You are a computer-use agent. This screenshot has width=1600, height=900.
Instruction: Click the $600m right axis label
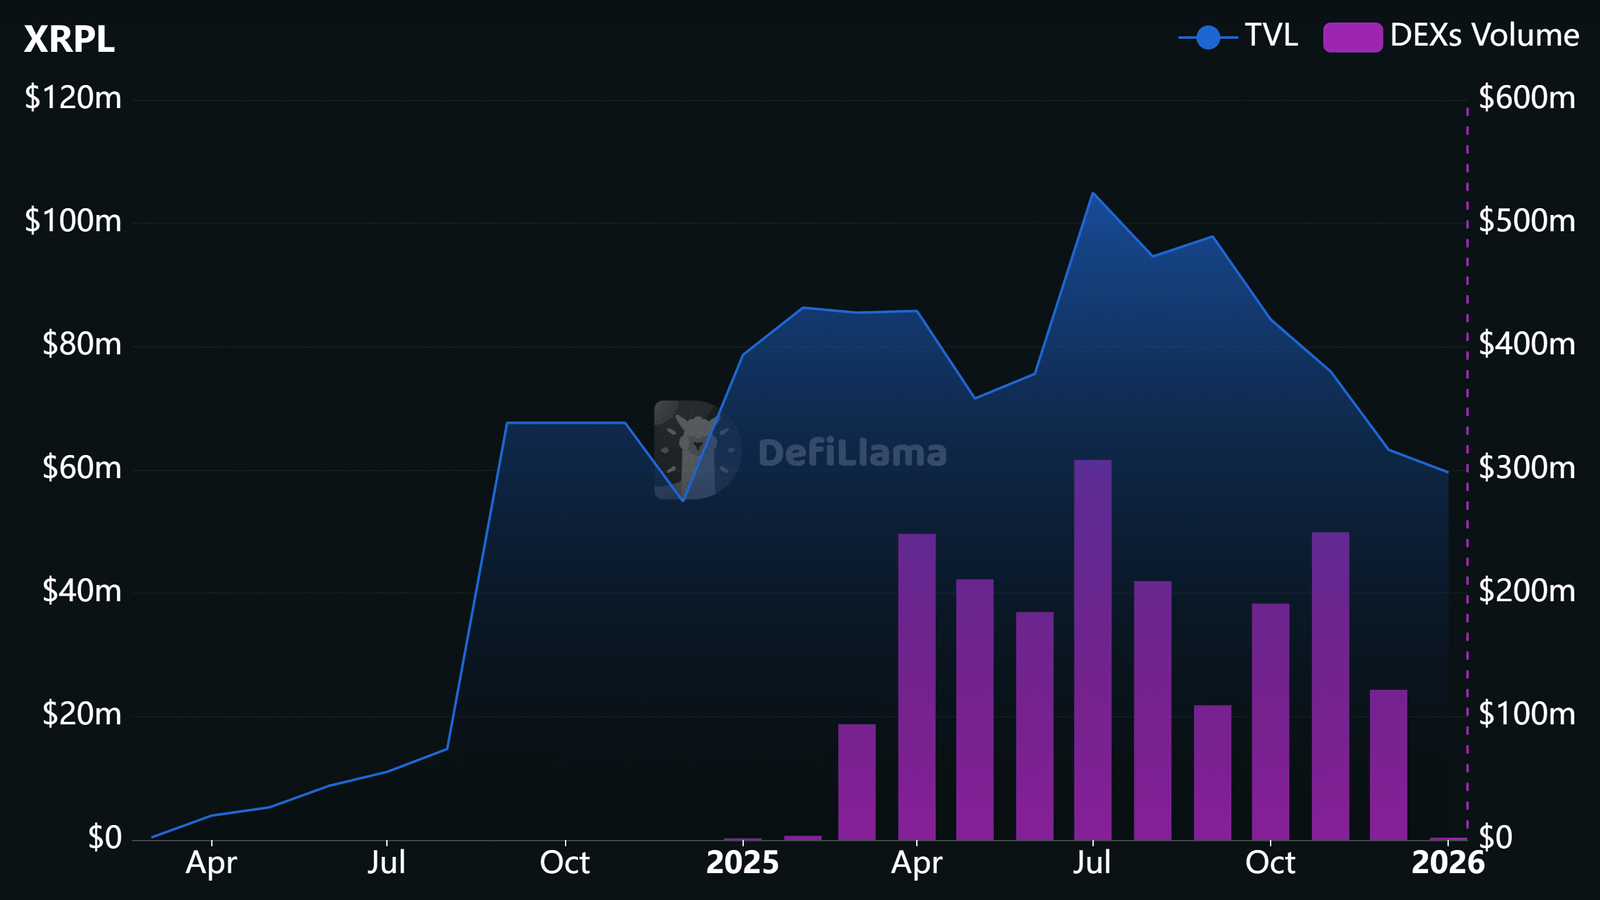(1526, 98)
